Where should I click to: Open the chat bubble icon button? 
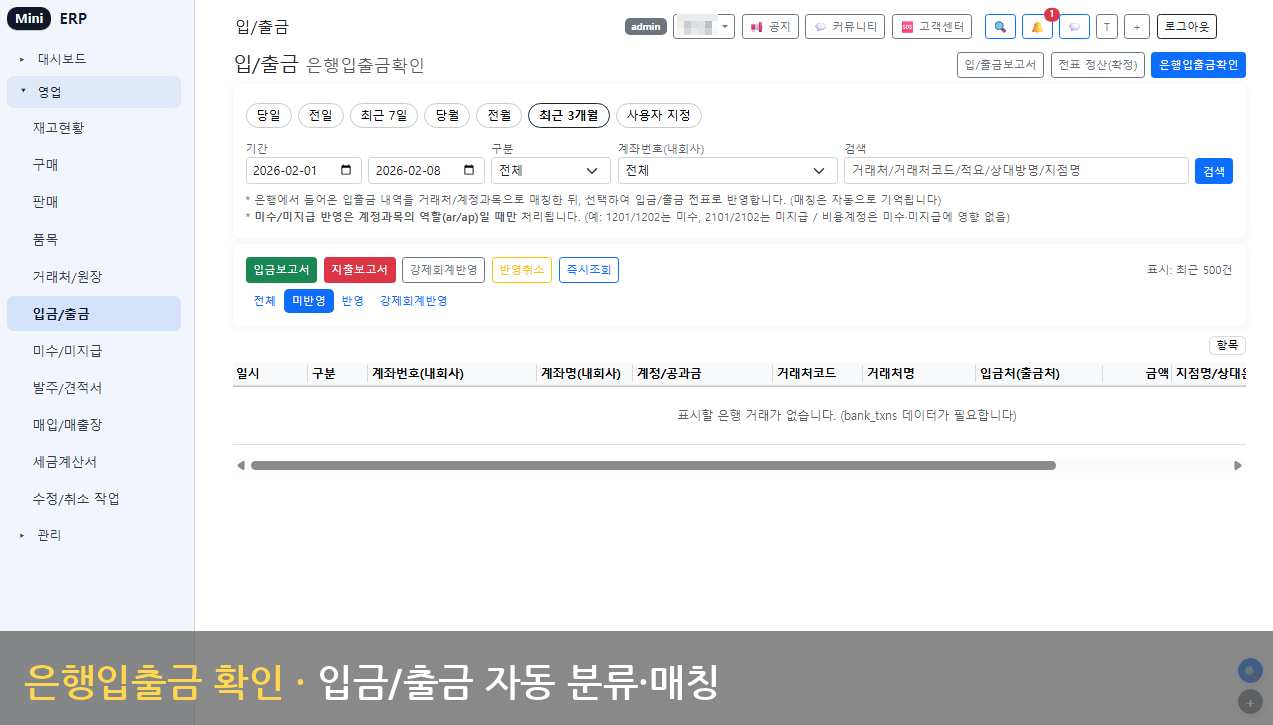coord(1074,27)
